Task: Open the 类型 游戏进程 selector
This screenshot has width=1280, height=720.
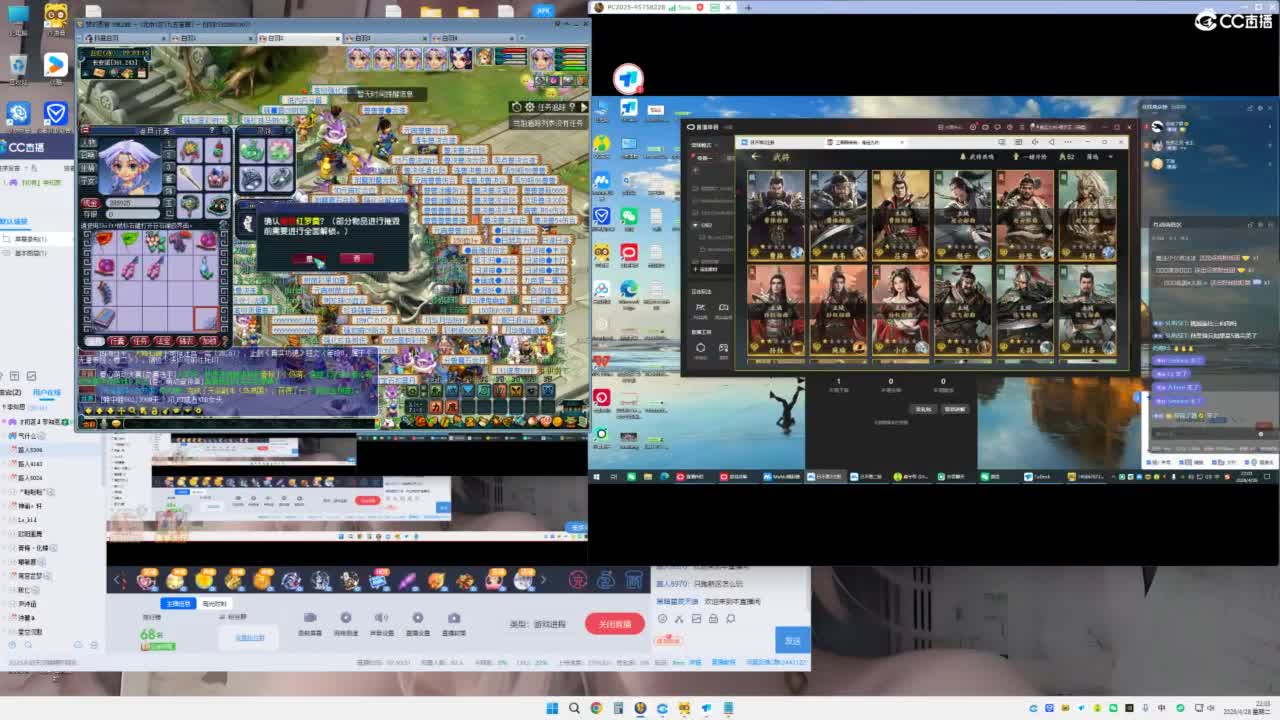Action: (x=537, y=624)
